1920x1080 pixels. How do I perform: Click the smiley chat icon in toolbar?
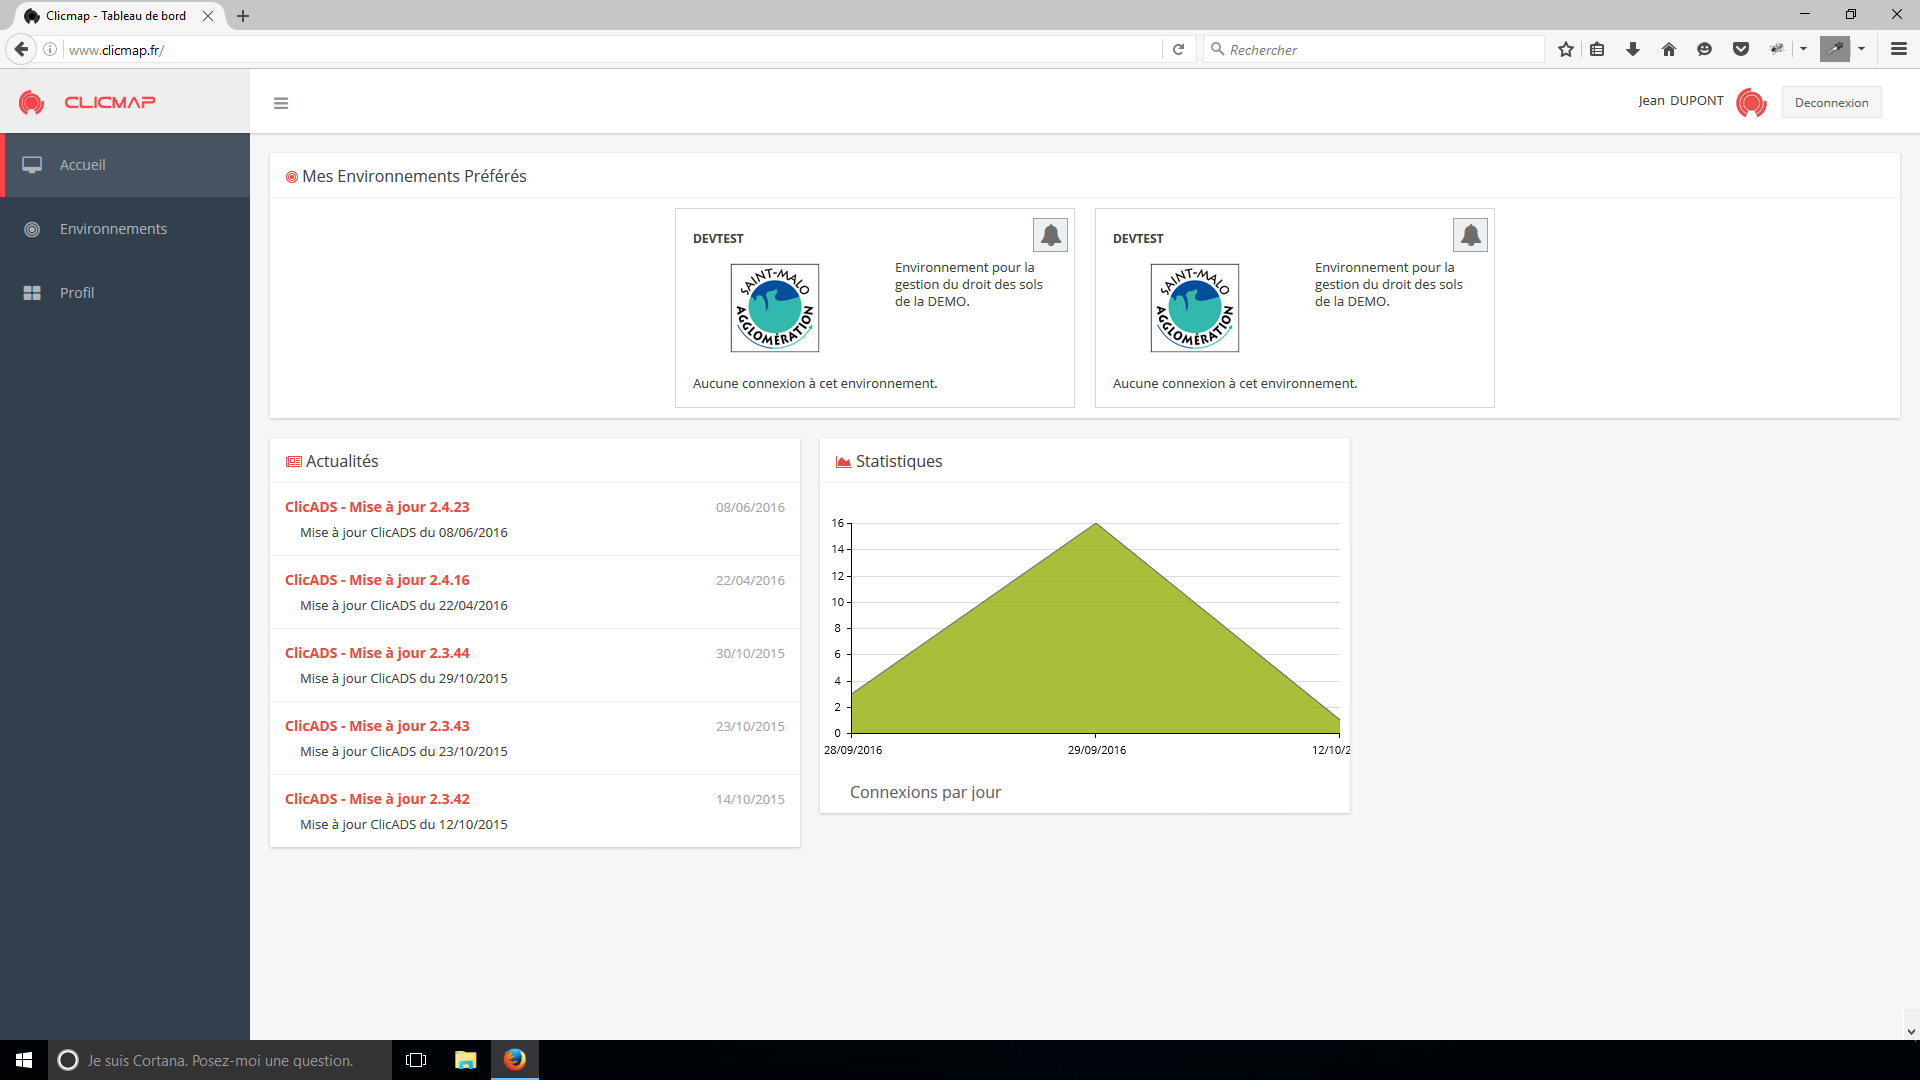(1705, 49)
